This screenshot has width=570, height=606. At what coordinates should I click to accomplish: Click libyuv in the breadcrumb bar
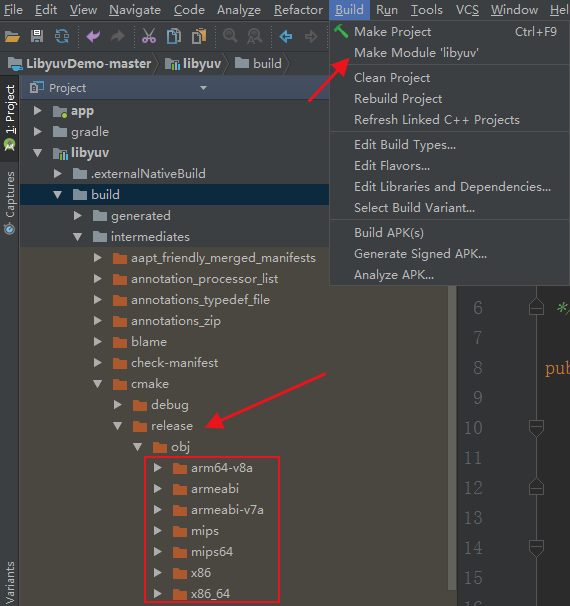pyautogui.click(x=193, y=63)
